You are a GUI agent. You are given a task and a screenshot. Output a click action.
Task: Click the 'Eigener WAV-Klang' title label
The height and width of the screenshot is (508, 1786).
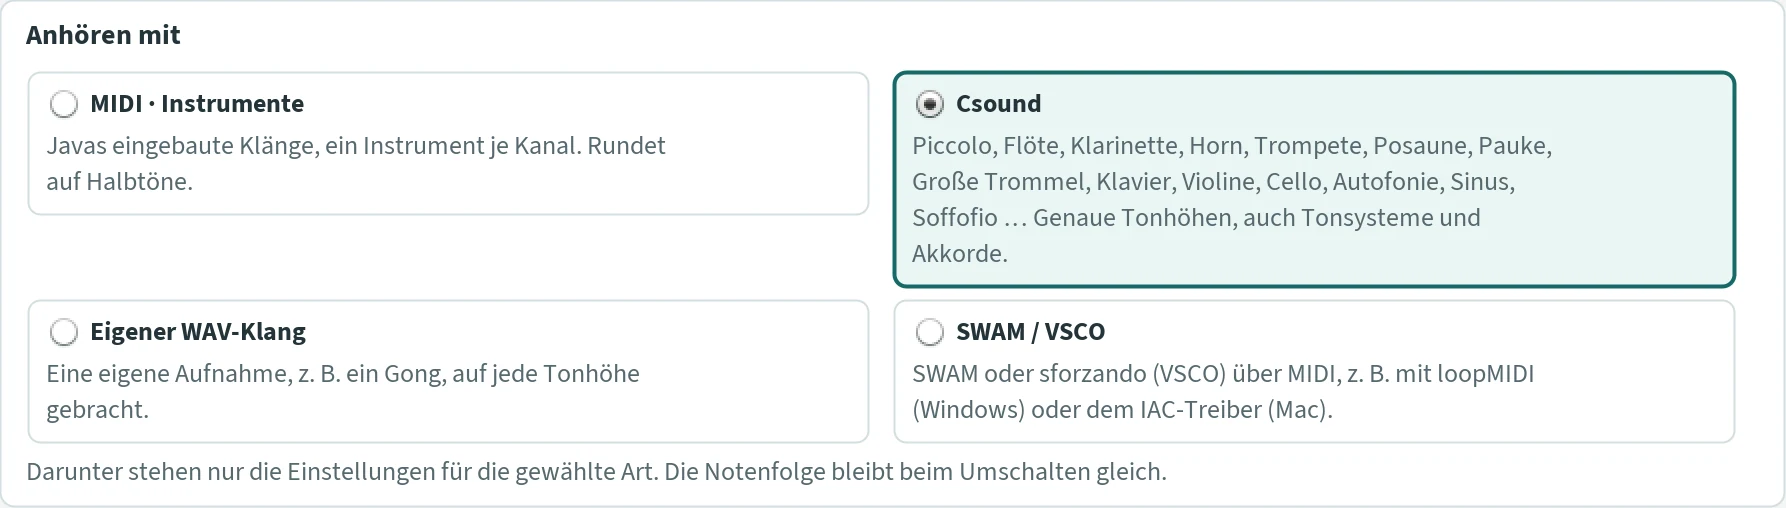(198, 332)
